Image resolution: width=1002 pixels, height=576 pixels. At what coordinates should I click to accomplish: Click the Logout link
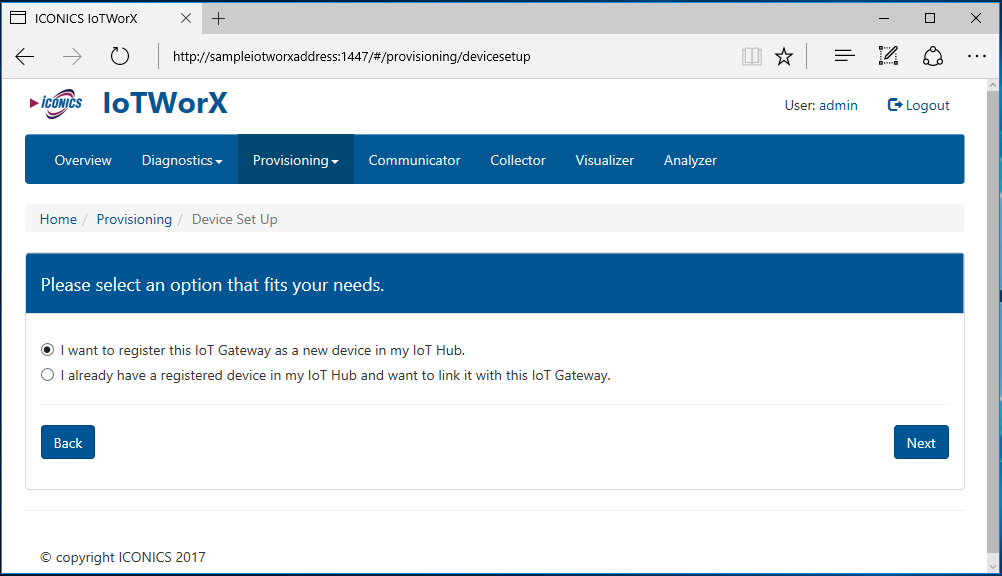pyautogui.click(x=919, y=105)
